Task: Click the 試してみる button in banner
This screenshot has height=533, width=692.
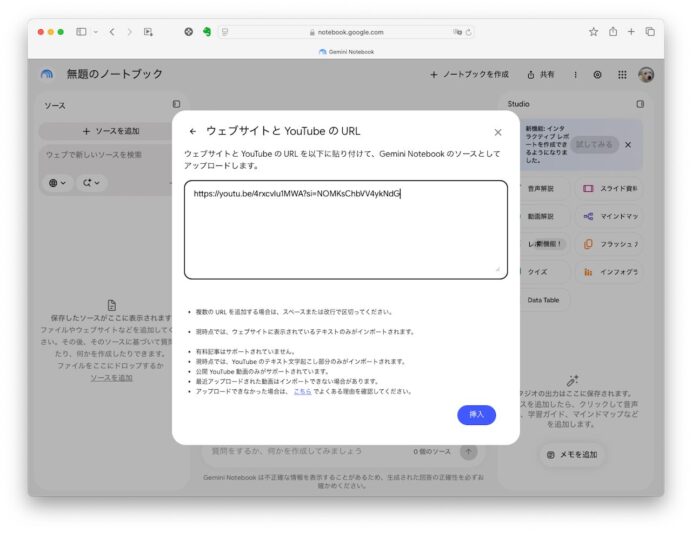Action: pyautogui.click(x=594, y=144)
